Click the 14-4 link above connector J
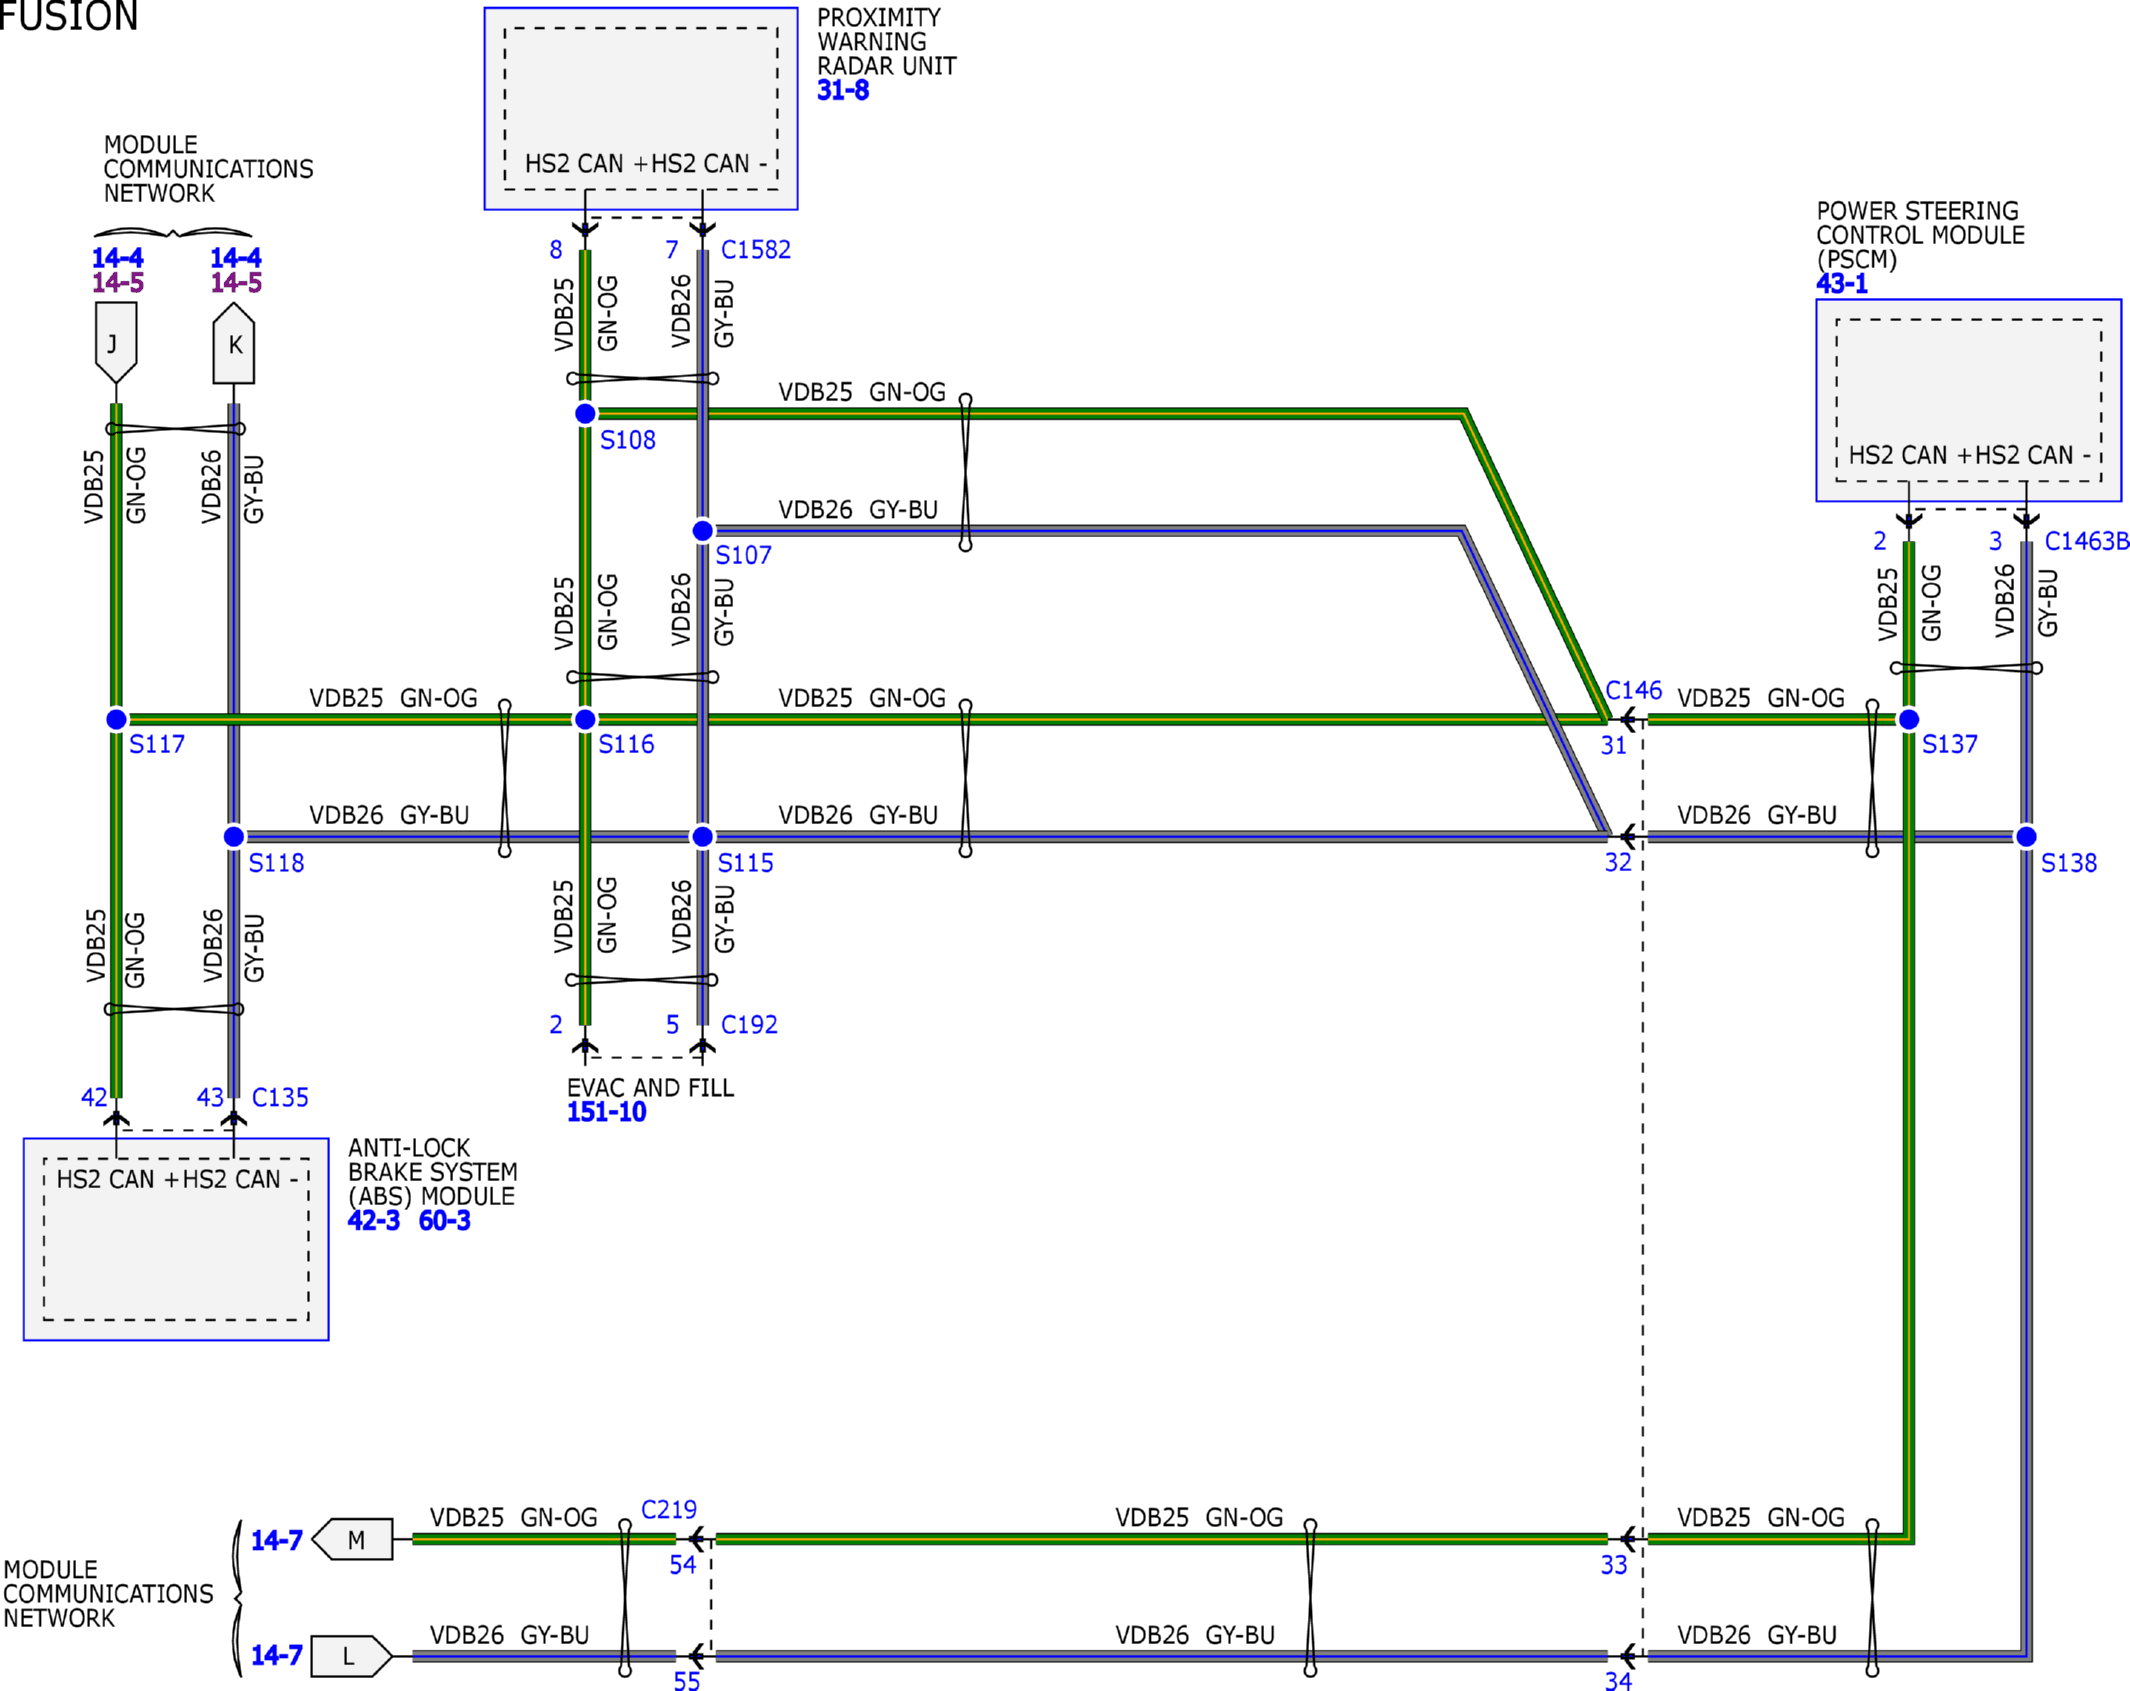This screenshot has width=2130, height=1691. tap(117, 257)
